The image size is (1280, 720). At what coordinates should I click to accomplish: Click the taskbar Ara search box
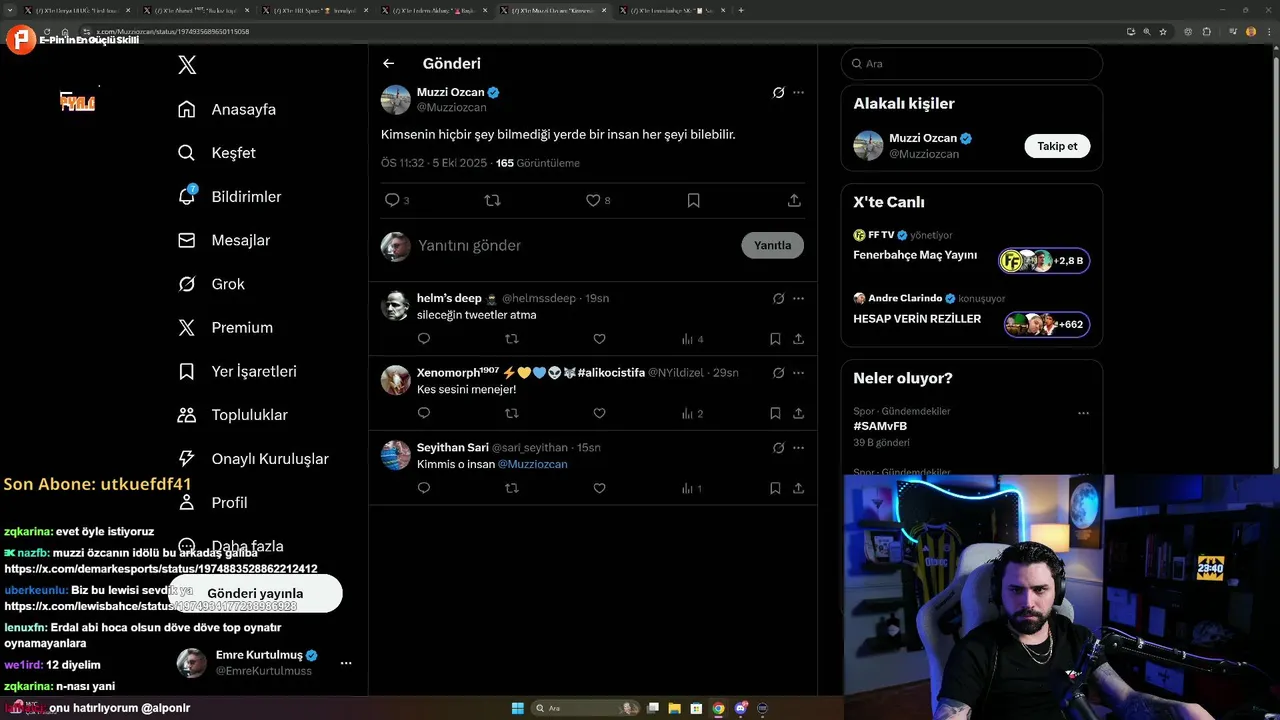(x=587, y=708)
